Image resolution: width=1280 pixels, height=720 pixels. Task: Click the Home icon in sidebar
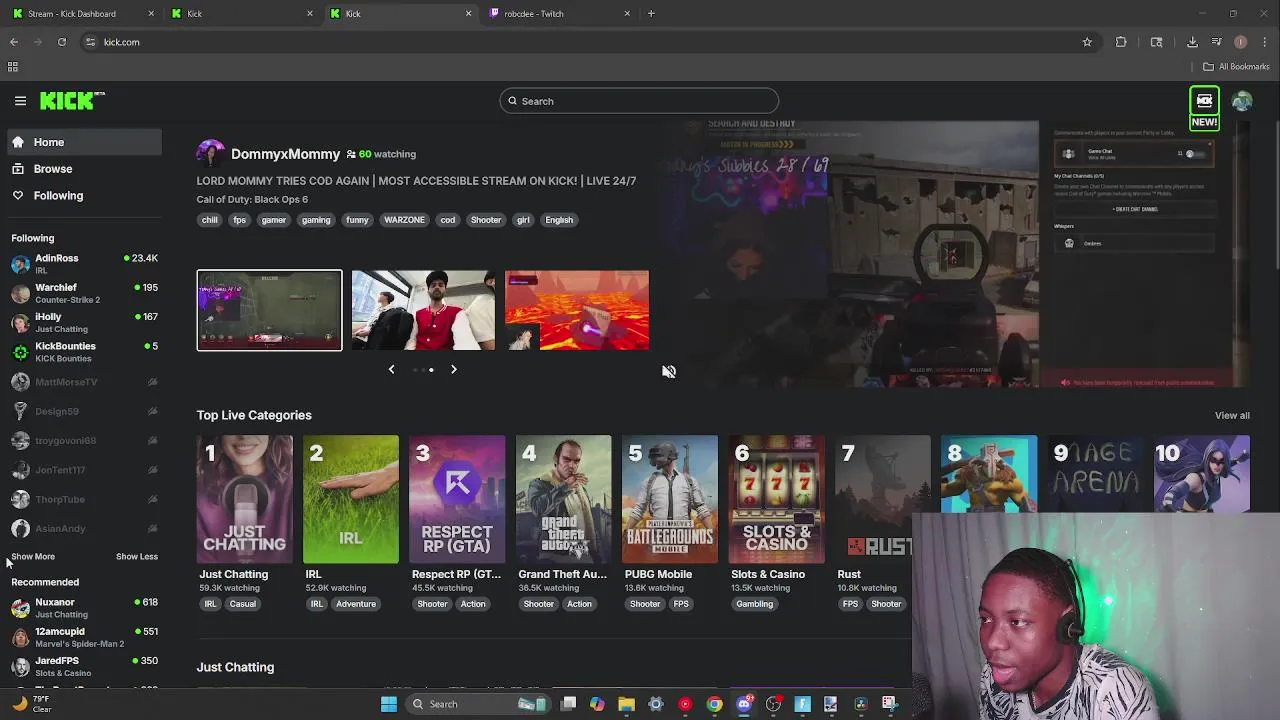18,142
